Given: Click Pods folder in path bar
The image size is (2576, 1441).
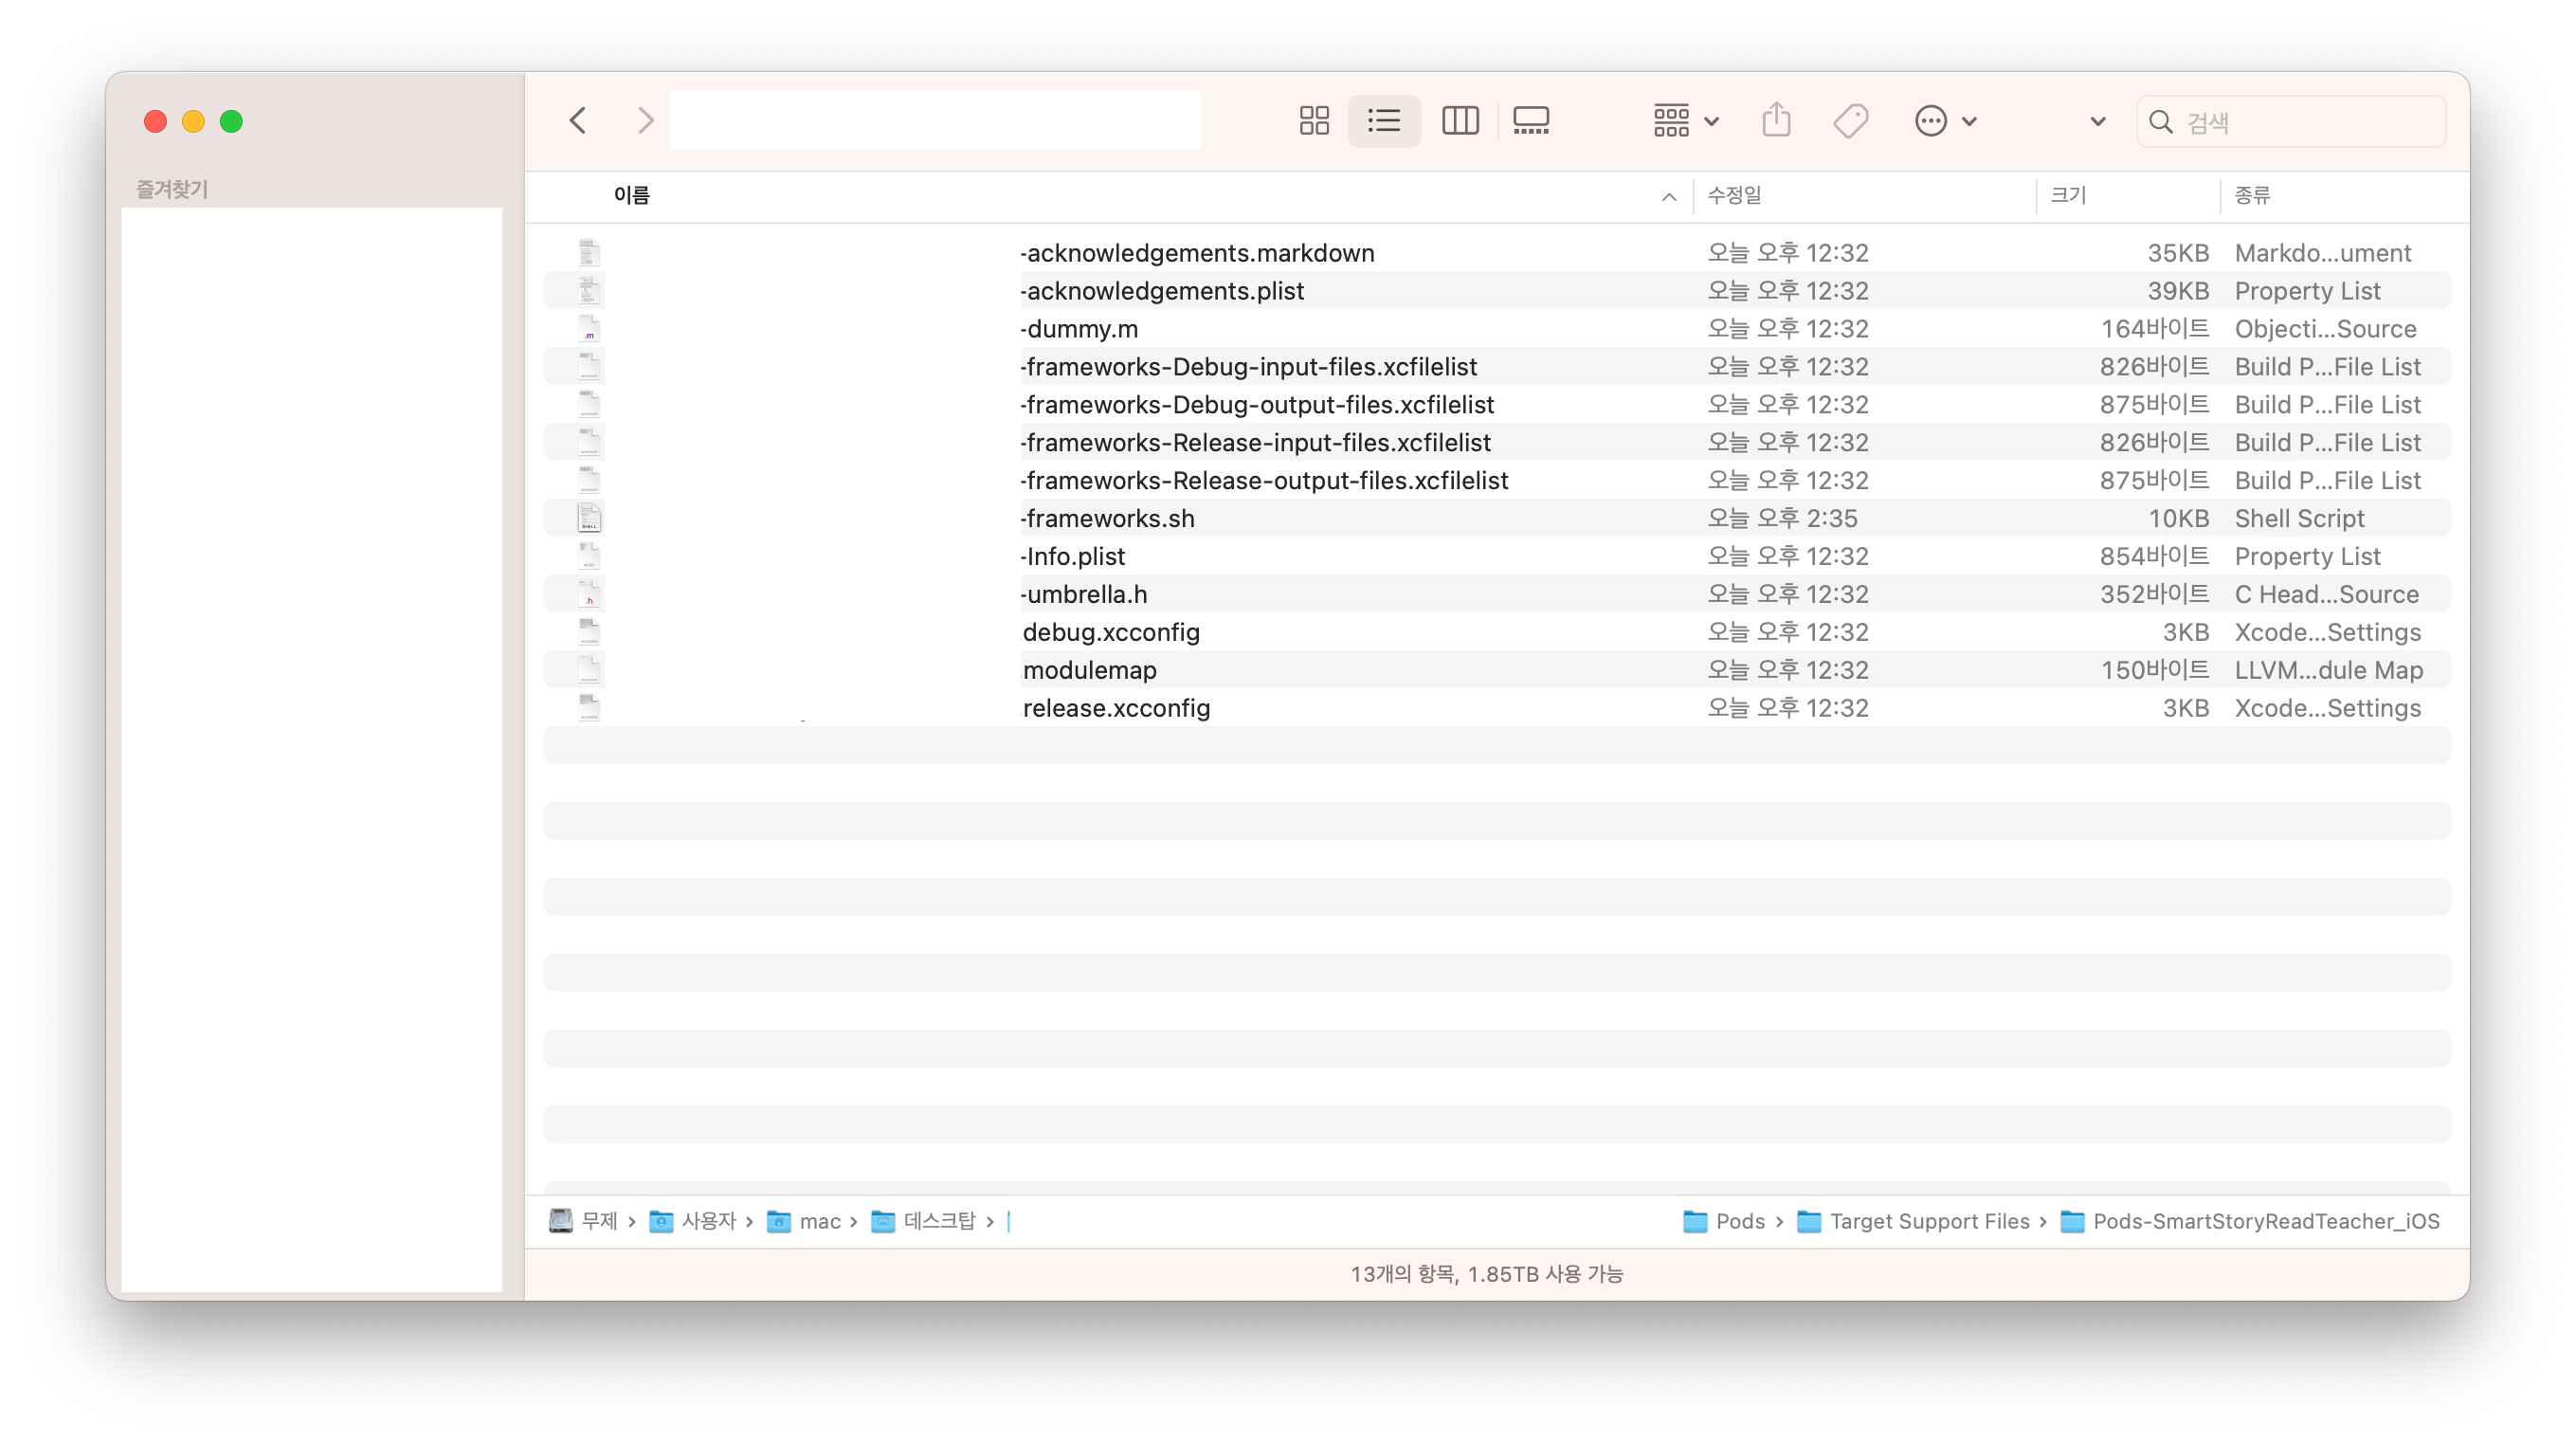Looking at the screenshot, I should [x=1738, y=1221].
